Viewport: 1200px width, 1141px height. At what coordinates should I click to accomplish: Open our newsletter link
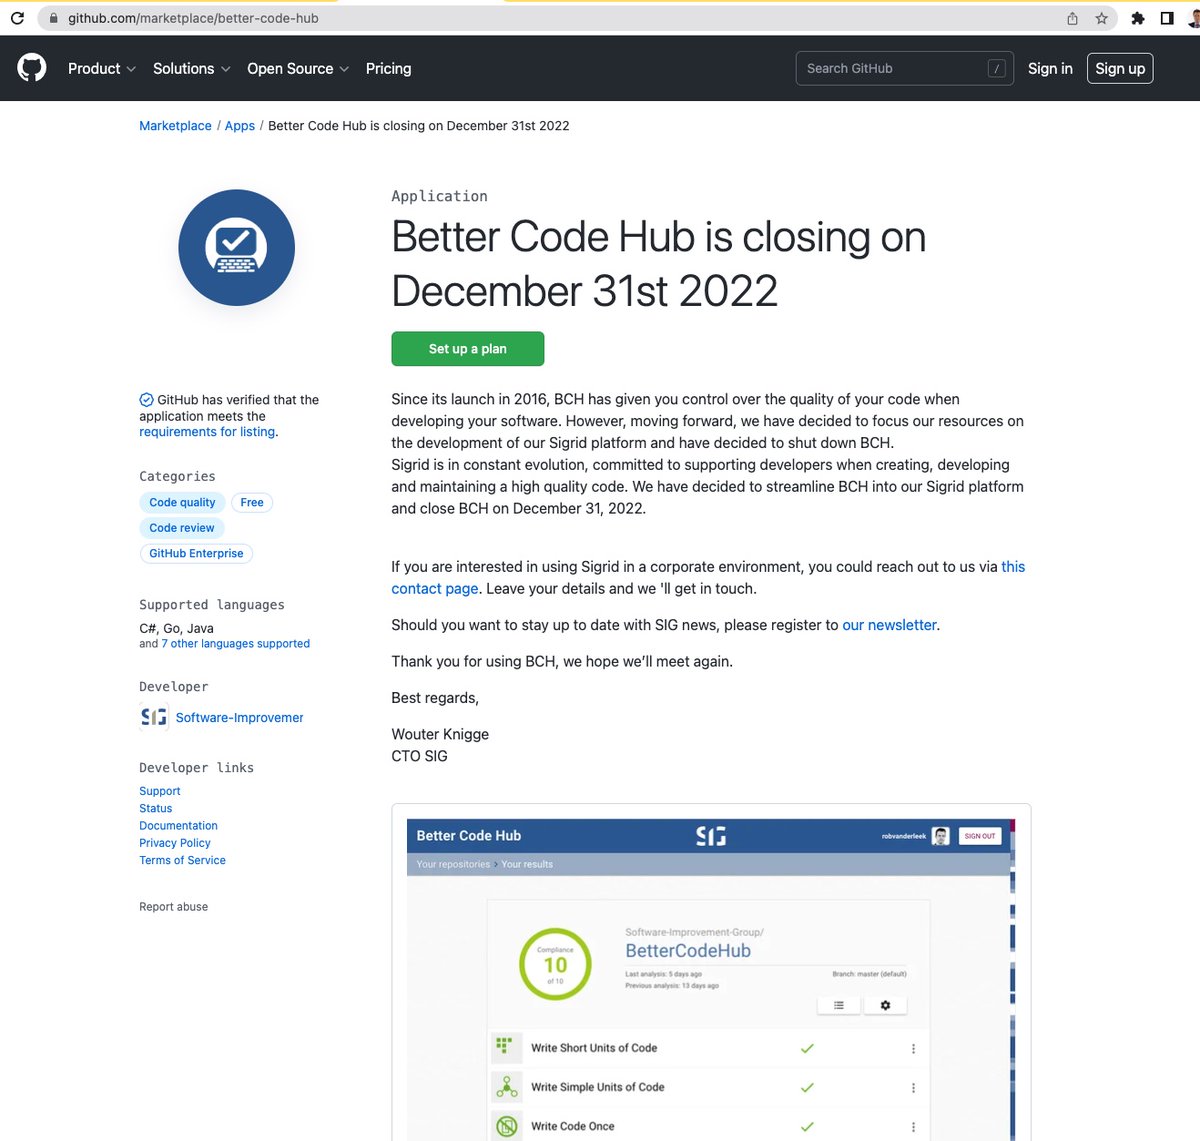pos(889,625)
